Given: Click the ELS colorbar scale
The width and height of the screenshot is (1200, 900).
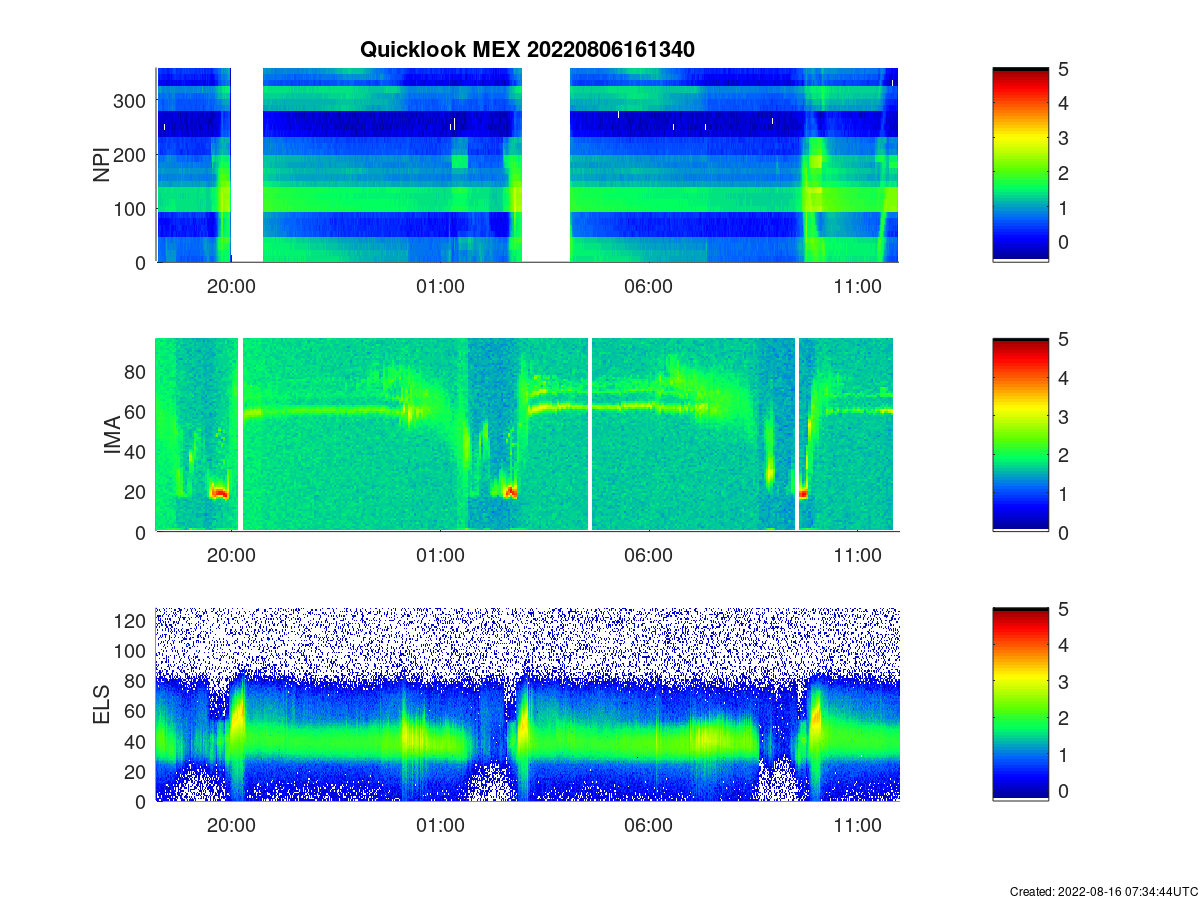Looking at the screenshot, I should point(1020,705).
